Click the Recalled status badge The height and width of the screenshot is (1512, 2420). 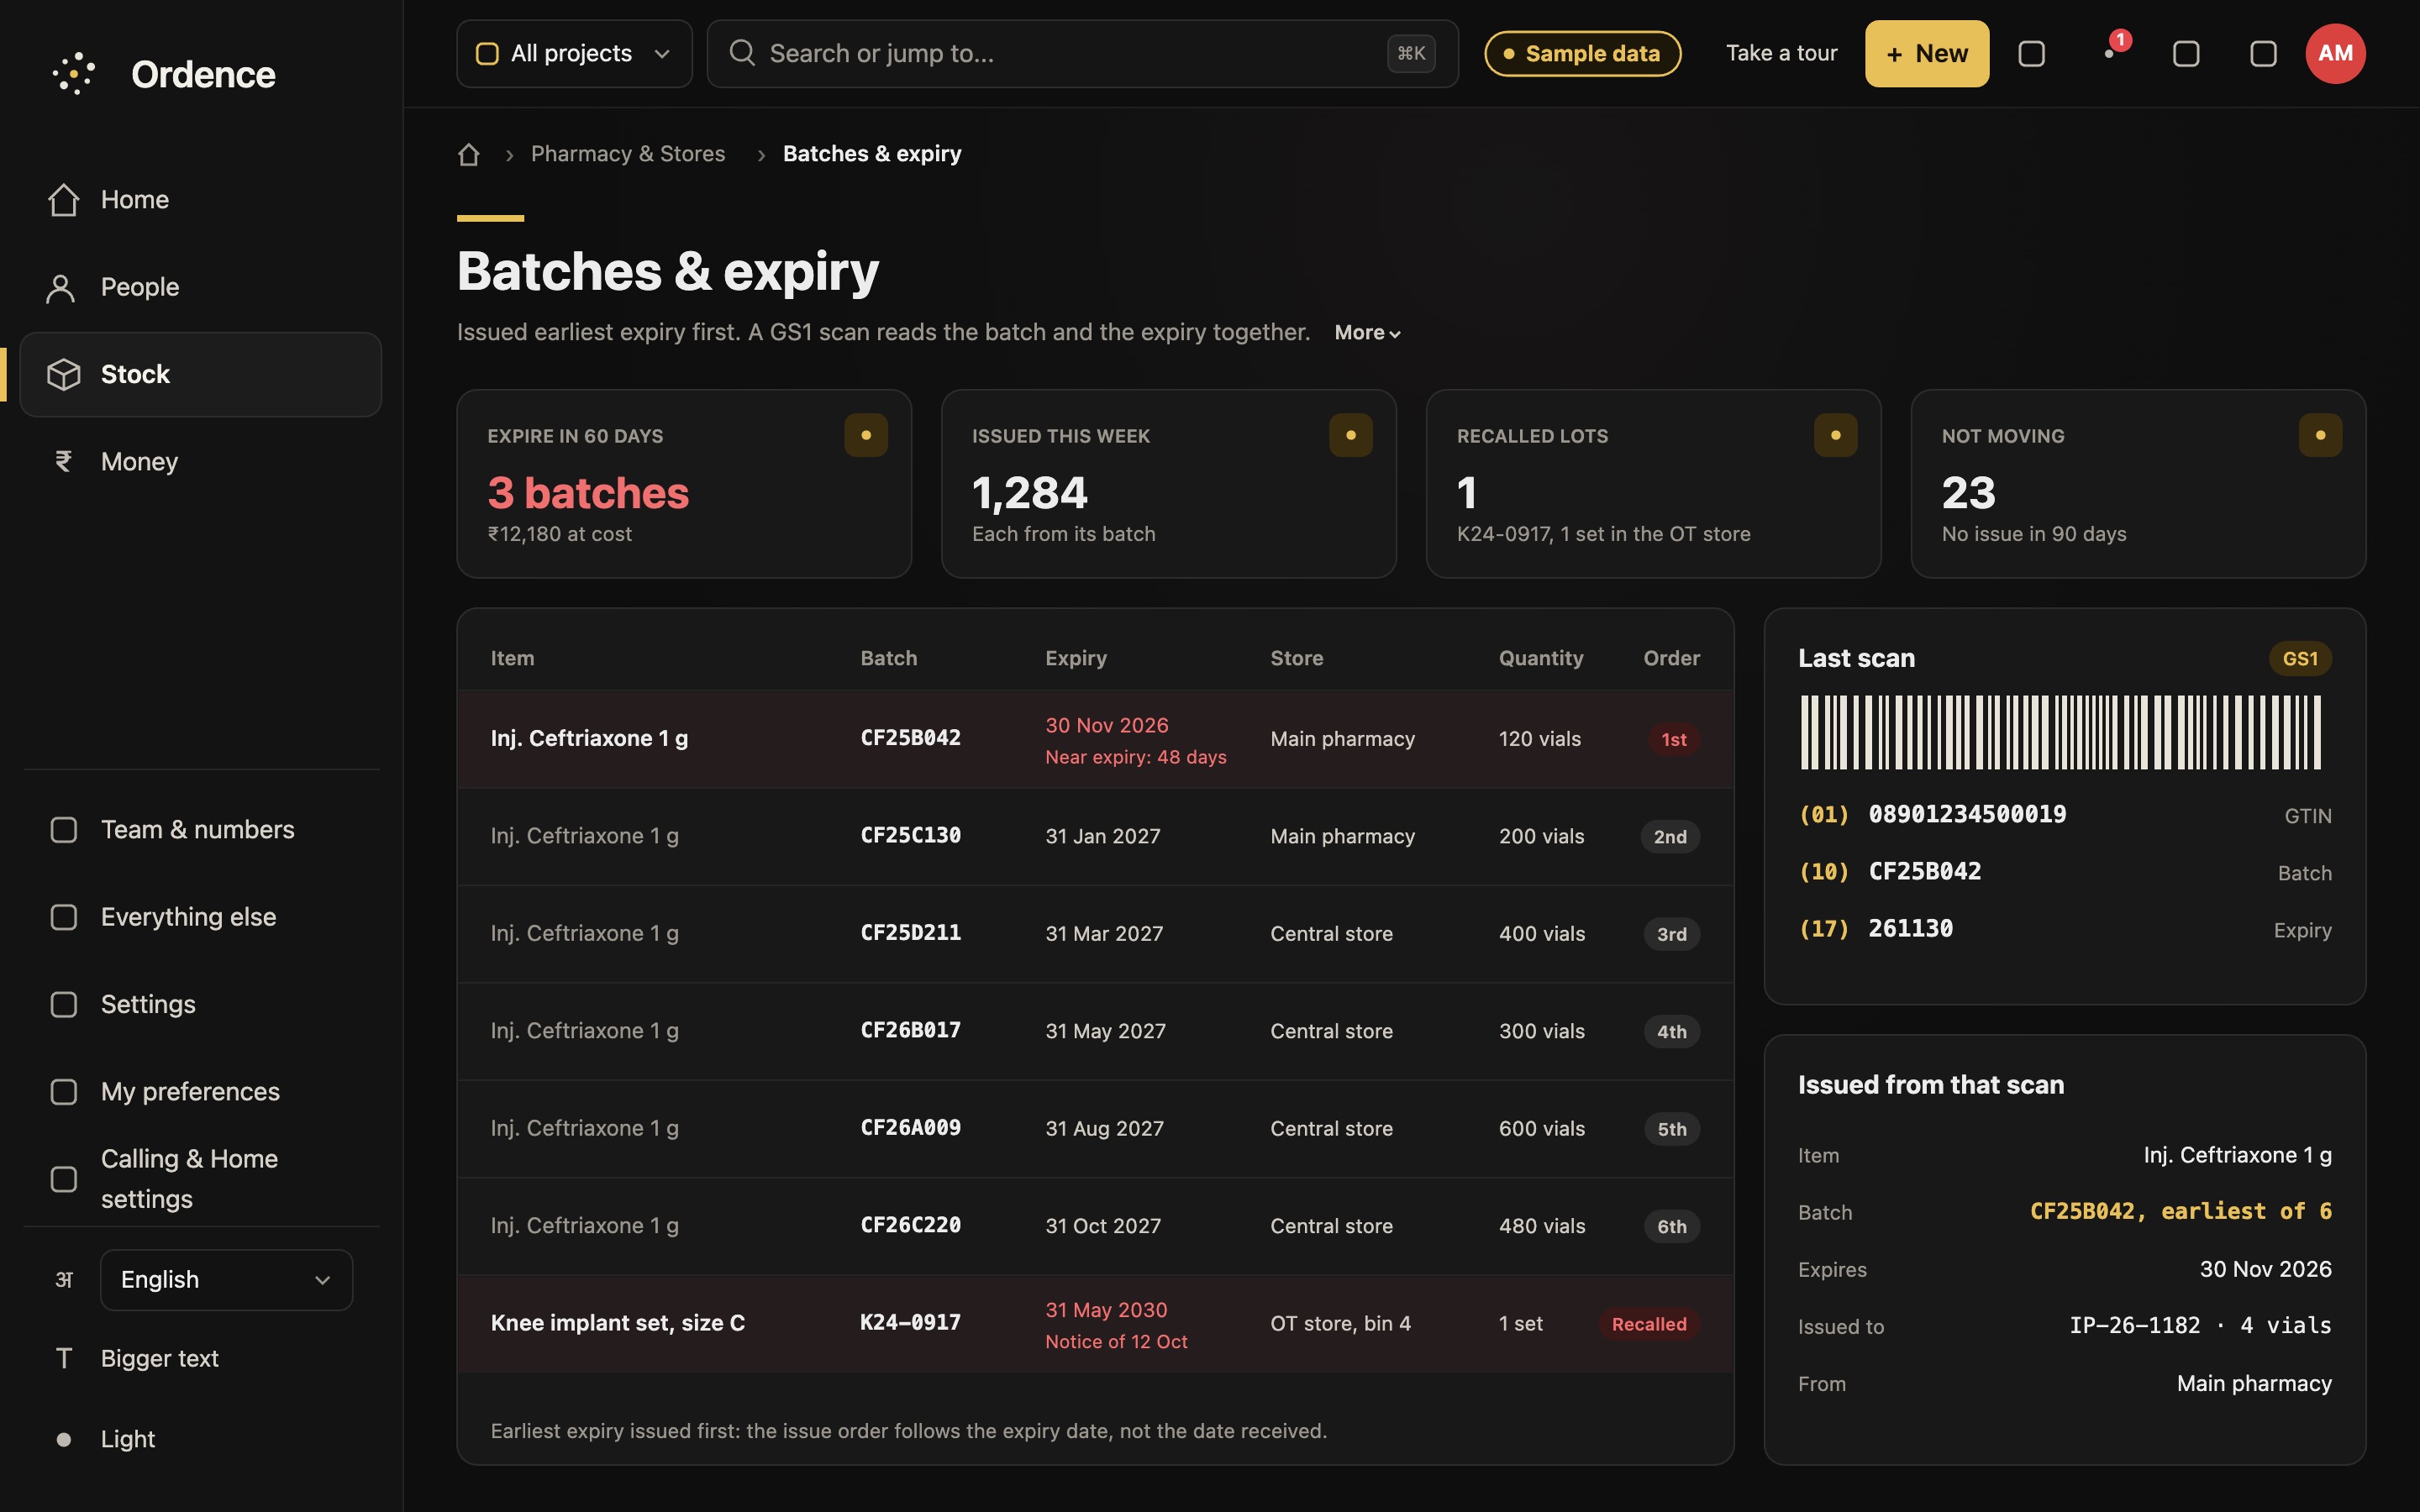click(x=1649, y=1324)
